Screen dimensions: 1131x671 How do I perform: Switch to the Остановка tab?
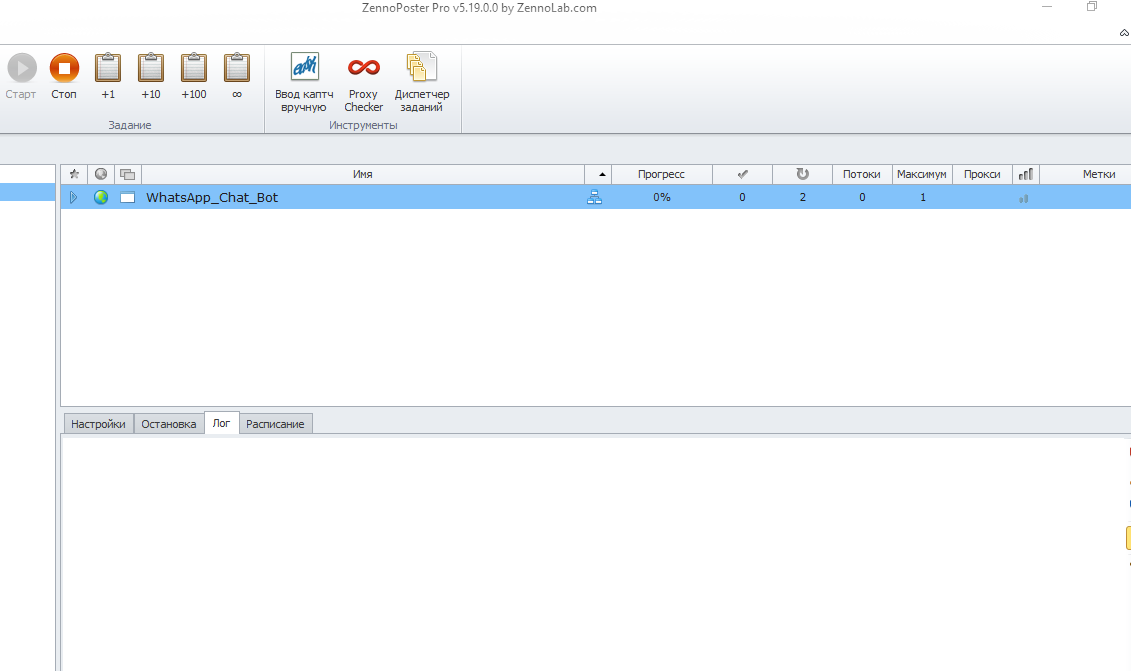click(169, 424)
